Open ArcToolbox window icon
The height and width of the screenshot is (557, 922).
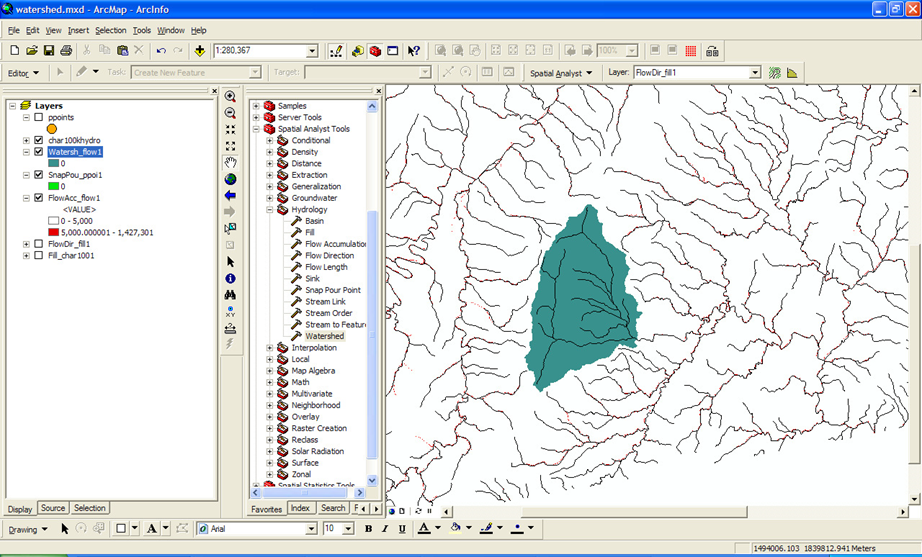click(x=375, y=51)
